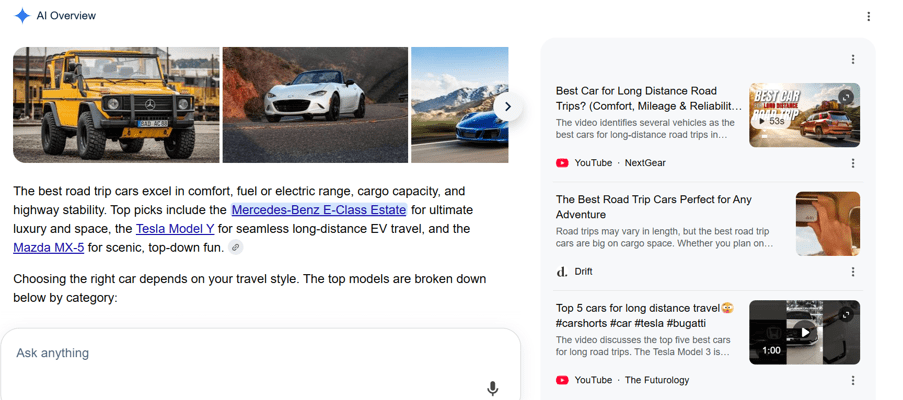
Task: Open the Tesla Model Y link
Action: pos(175,228)
